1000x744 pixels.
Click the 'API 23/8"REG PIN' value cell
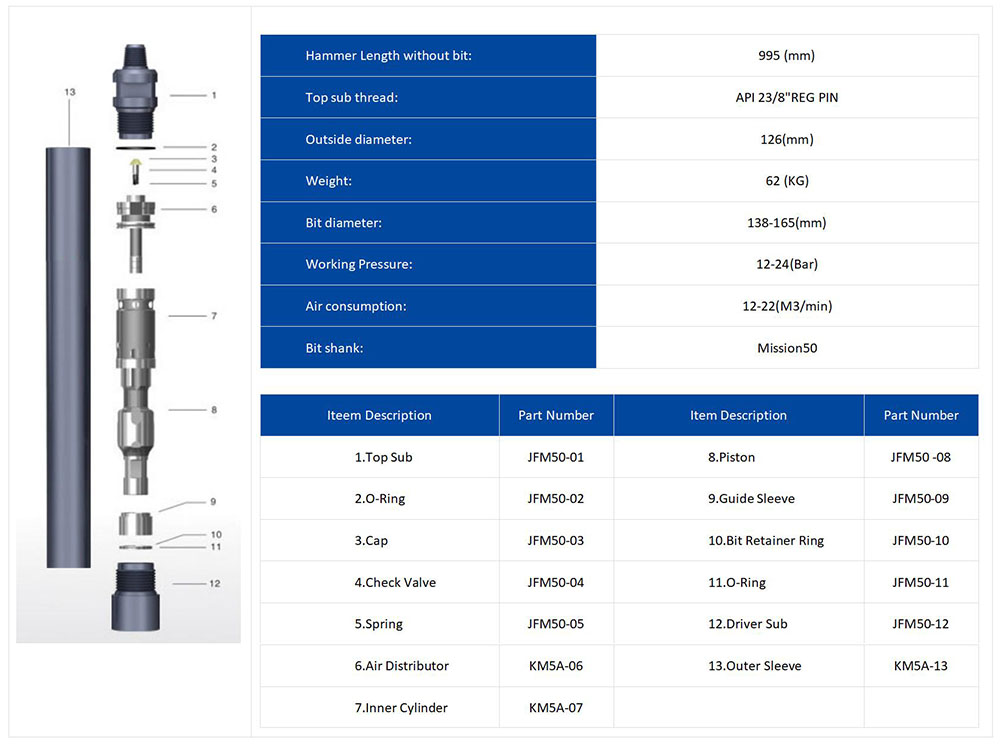tap(786, 98)
